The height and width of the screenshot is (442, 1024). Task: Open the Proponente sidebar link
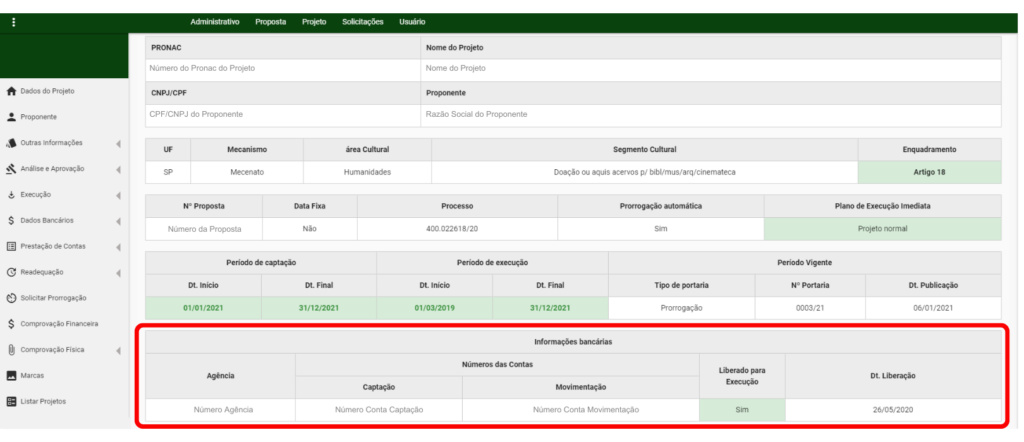39,118
